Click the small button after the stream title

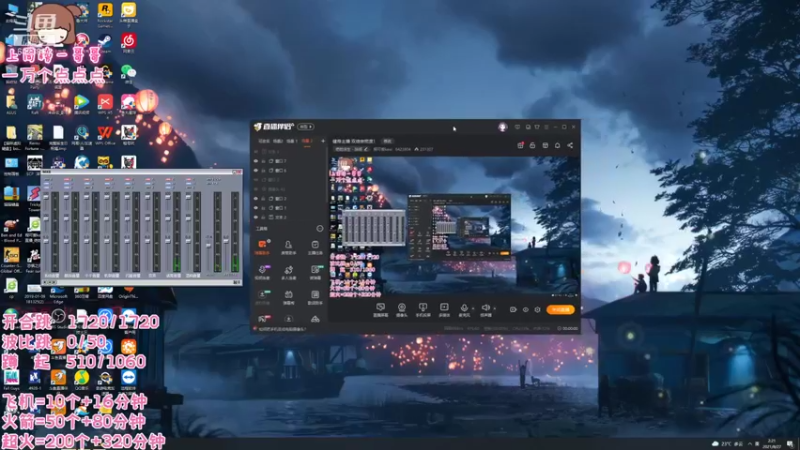(388, 141)
